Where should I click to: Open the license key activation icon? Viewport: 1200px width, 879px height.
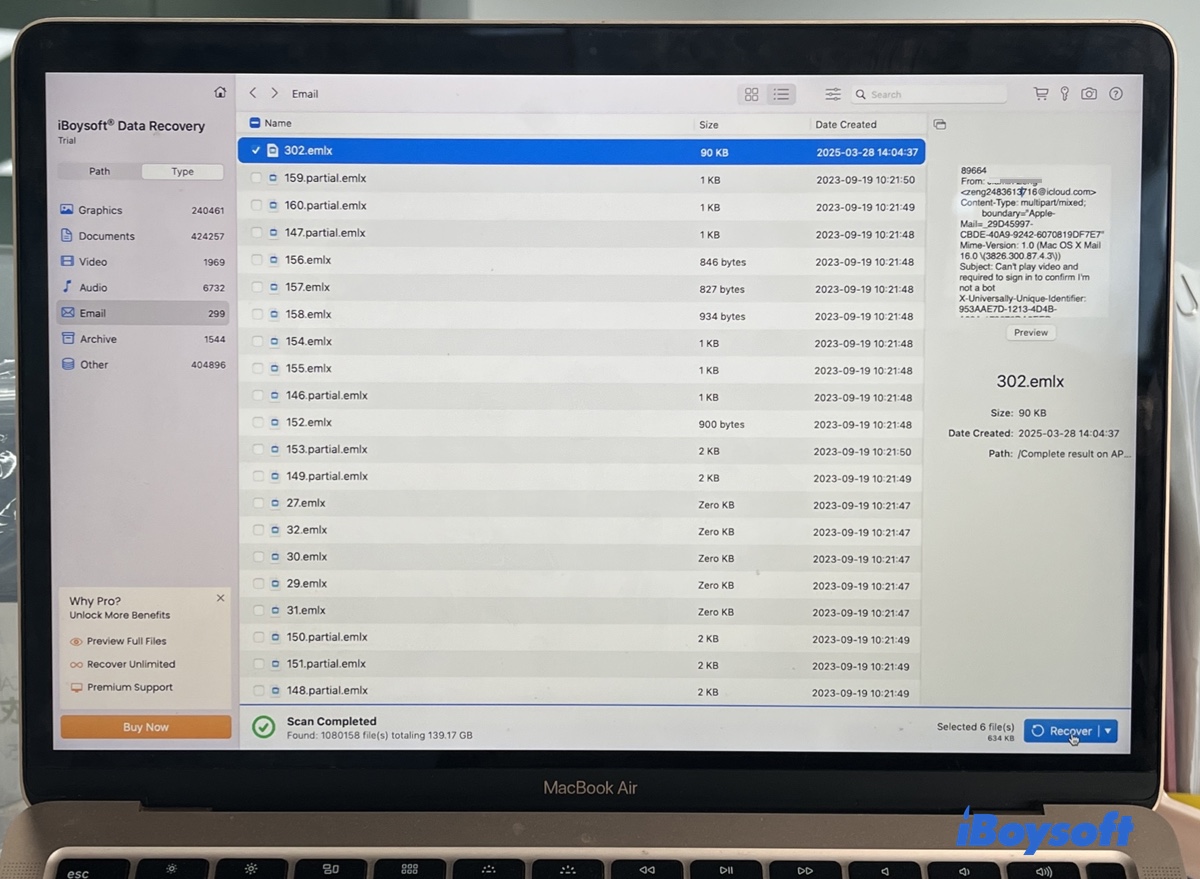(1064, 93)
